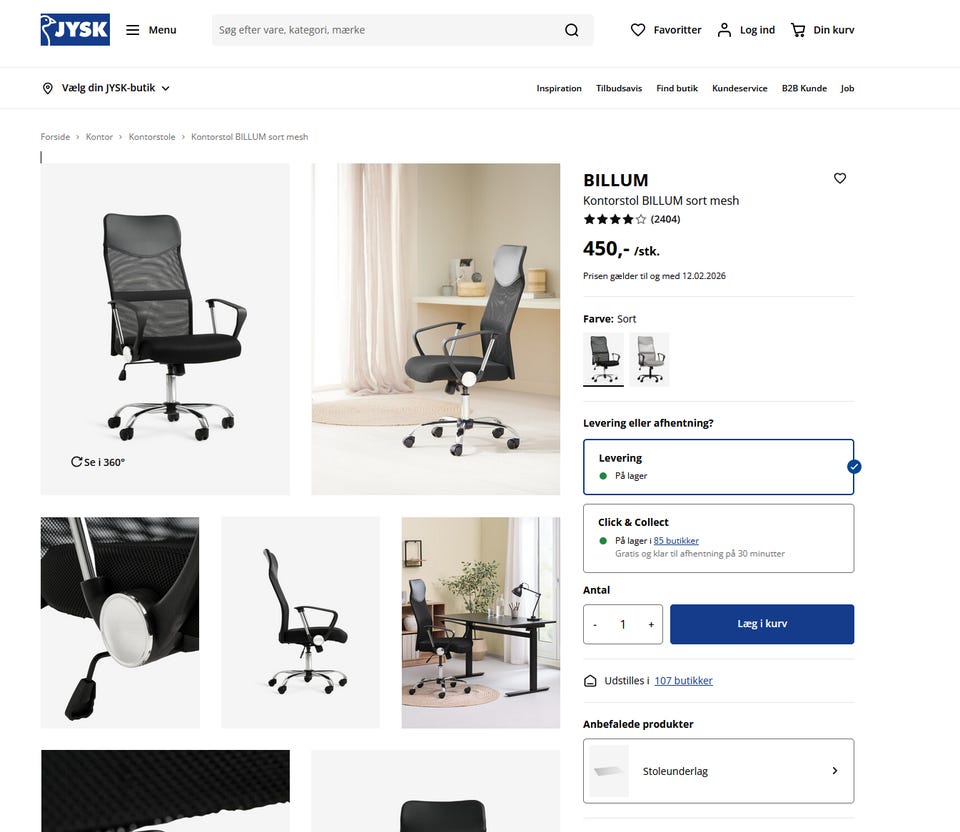
Task: Increase quantity with plus button
Action: tap(651, 624)
